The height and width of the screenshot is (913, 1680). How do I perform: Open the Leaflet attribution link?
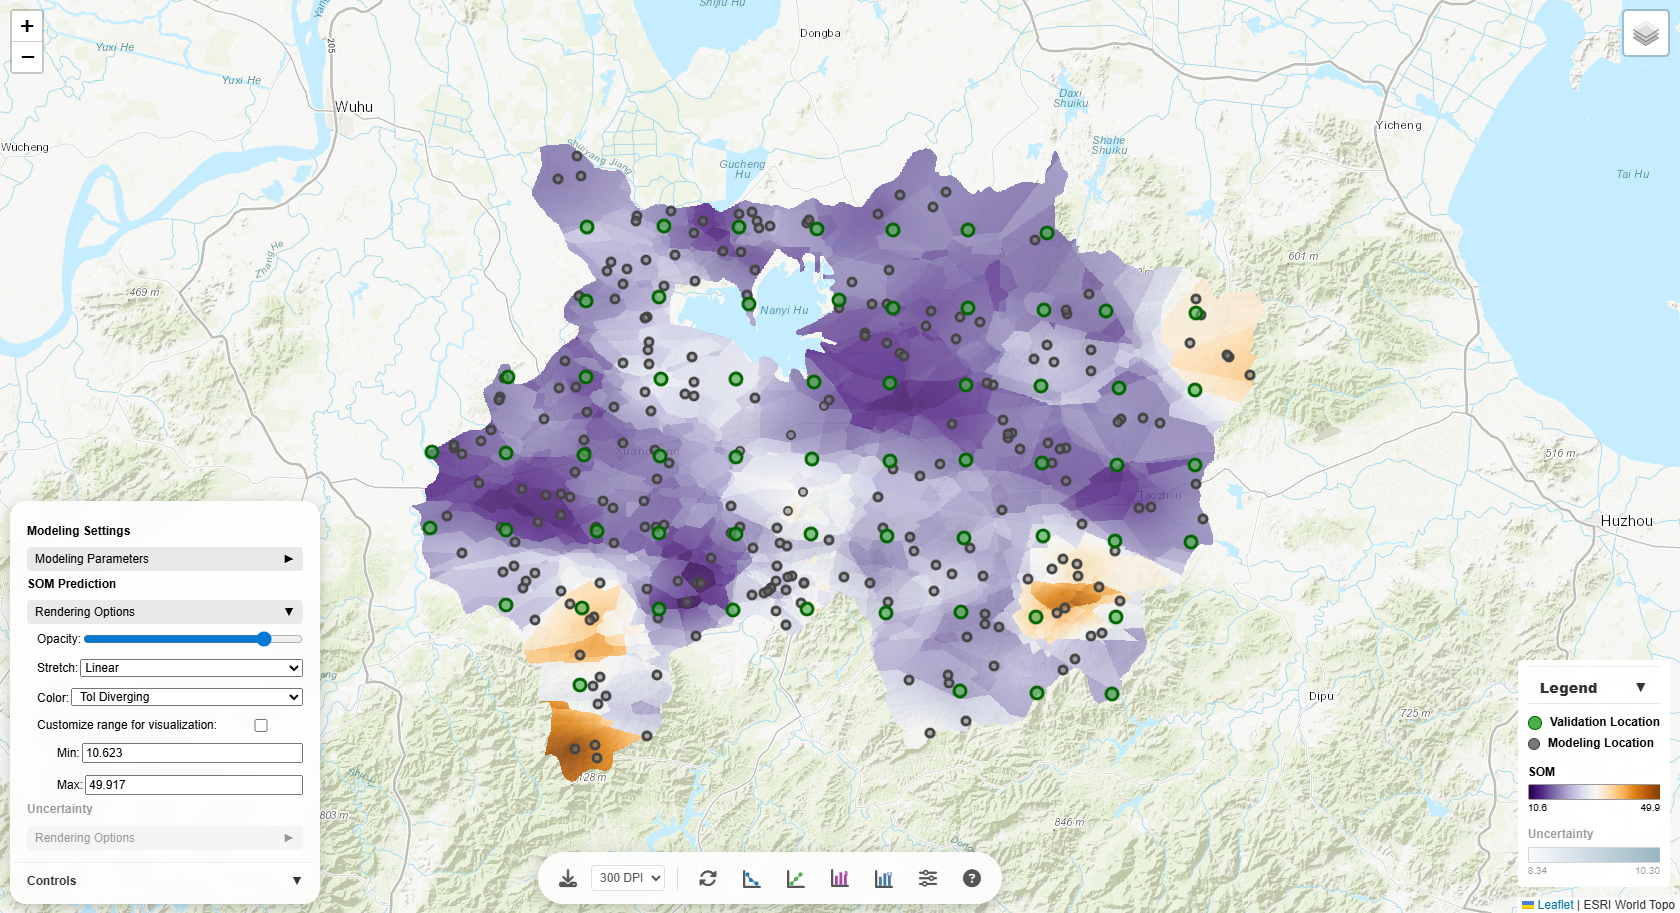coord(1555,905)
